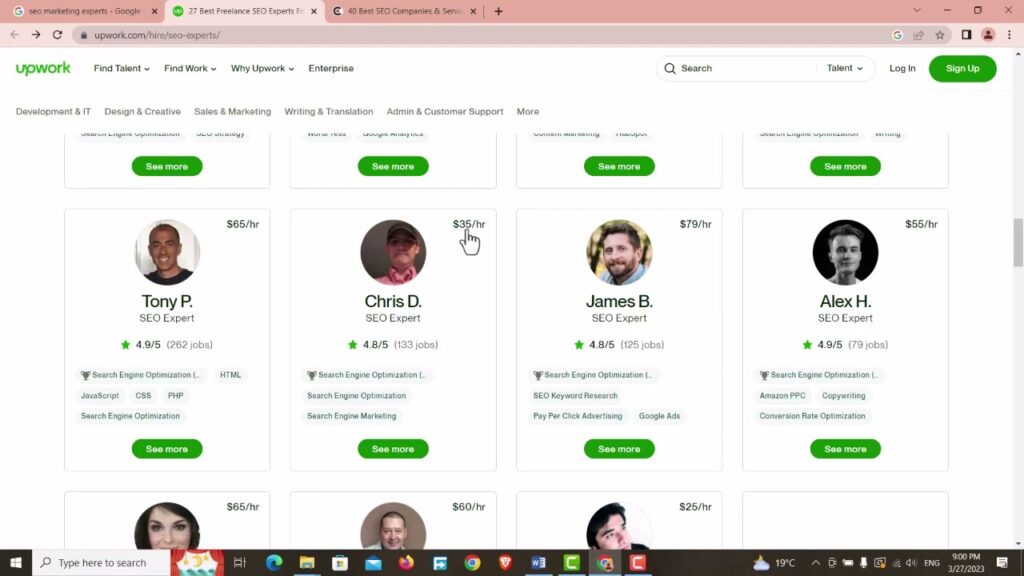
Task: Open the Design & Creative category
Action: pyautogui.click(x=142, y=111)
